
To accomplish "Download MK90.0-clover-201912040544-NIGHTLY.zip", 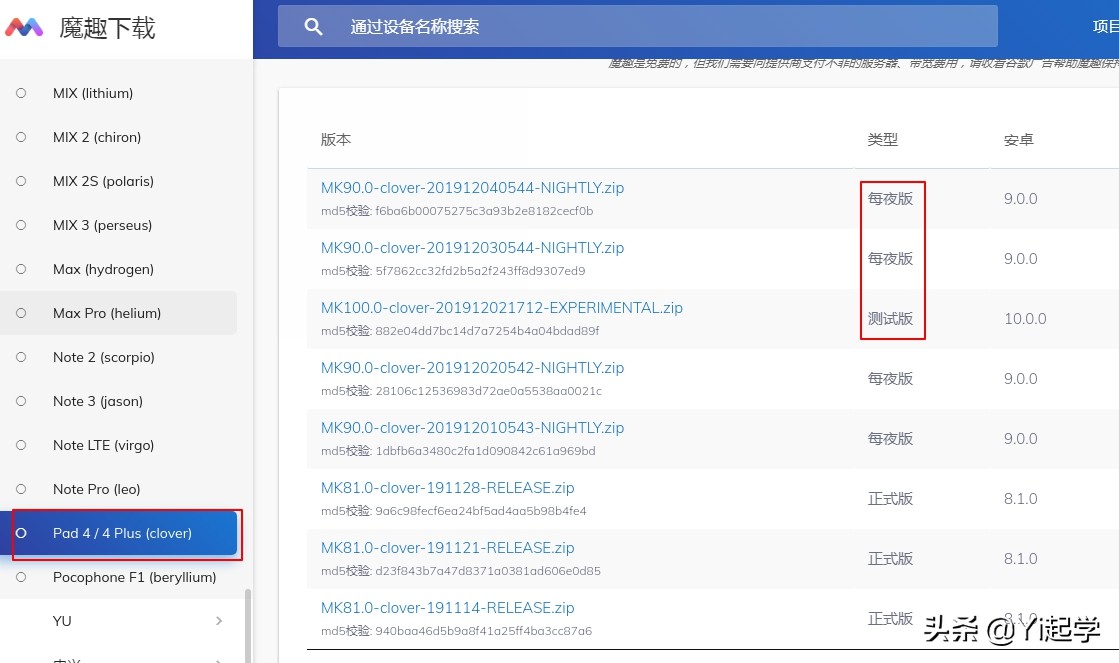I will pyautogui.click(x=472, y=187).
